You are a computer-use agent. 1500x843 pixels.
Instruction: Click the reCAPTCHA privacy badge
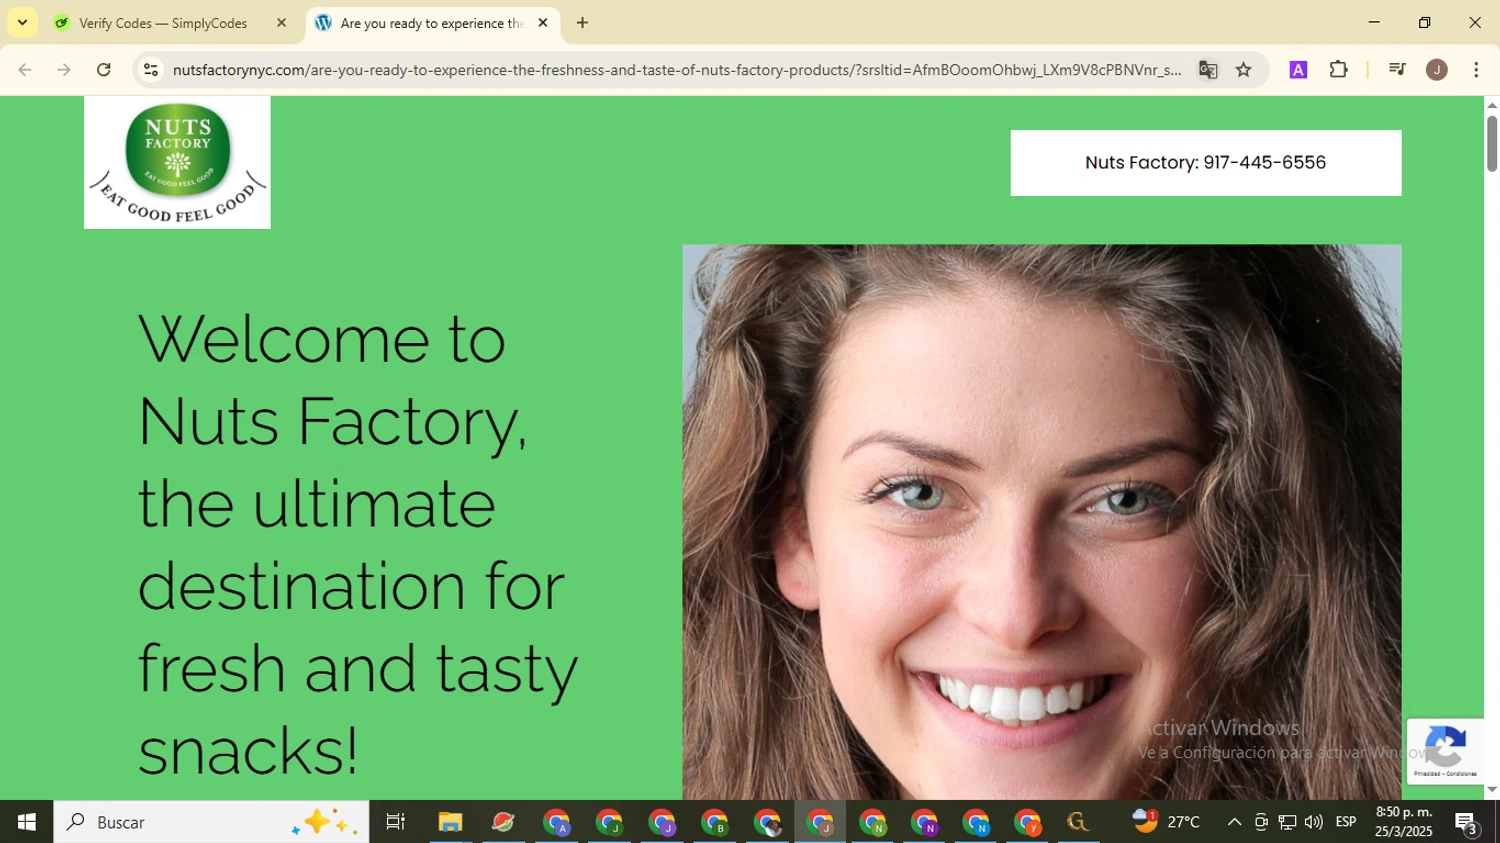click(1445, 751)
